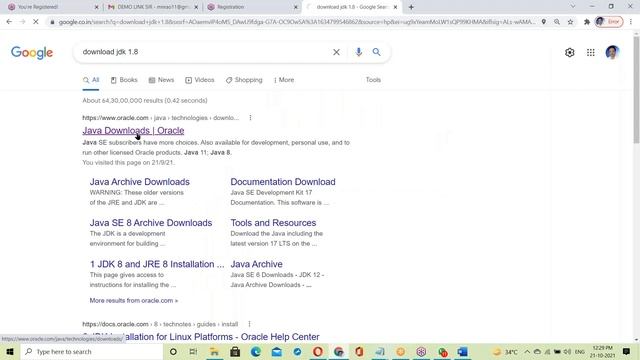Open the Chrome three-dot menu

click(x=631, y=22)
